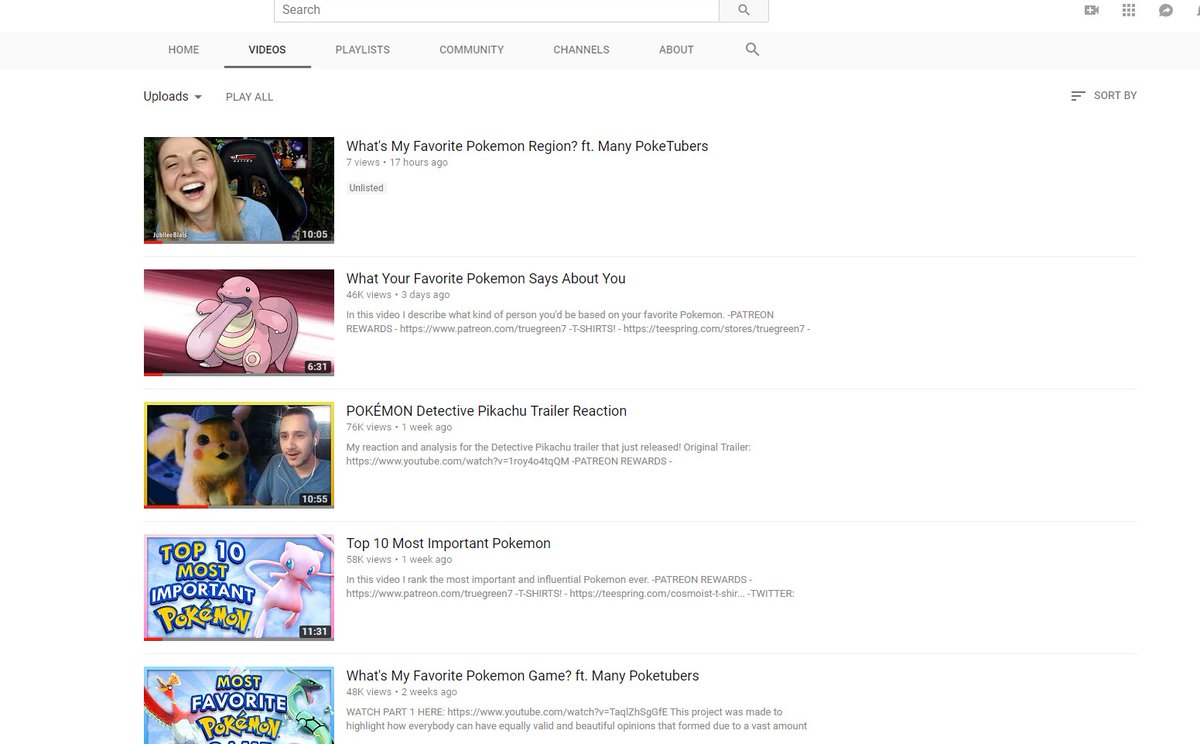Select the Videos tab
1200x744 pixels.
coord(267,50)
